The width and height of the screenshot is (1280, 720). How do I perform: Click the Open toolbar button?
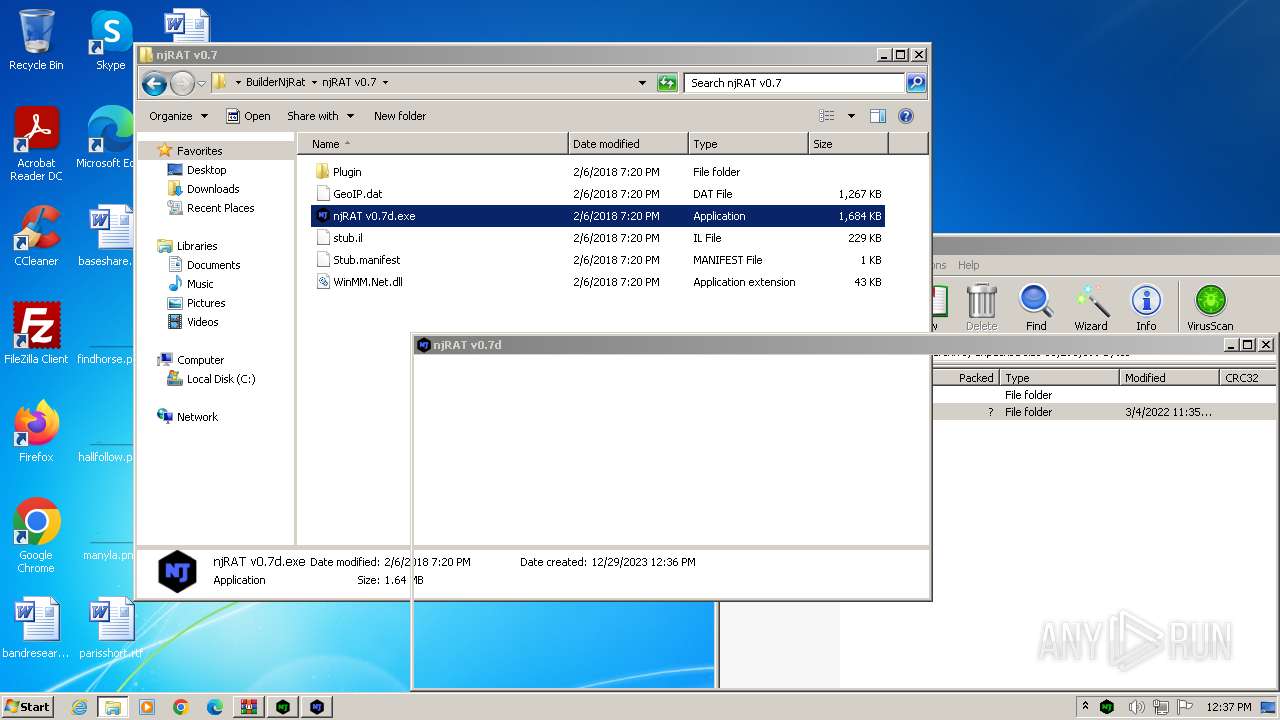coord(248,116)
